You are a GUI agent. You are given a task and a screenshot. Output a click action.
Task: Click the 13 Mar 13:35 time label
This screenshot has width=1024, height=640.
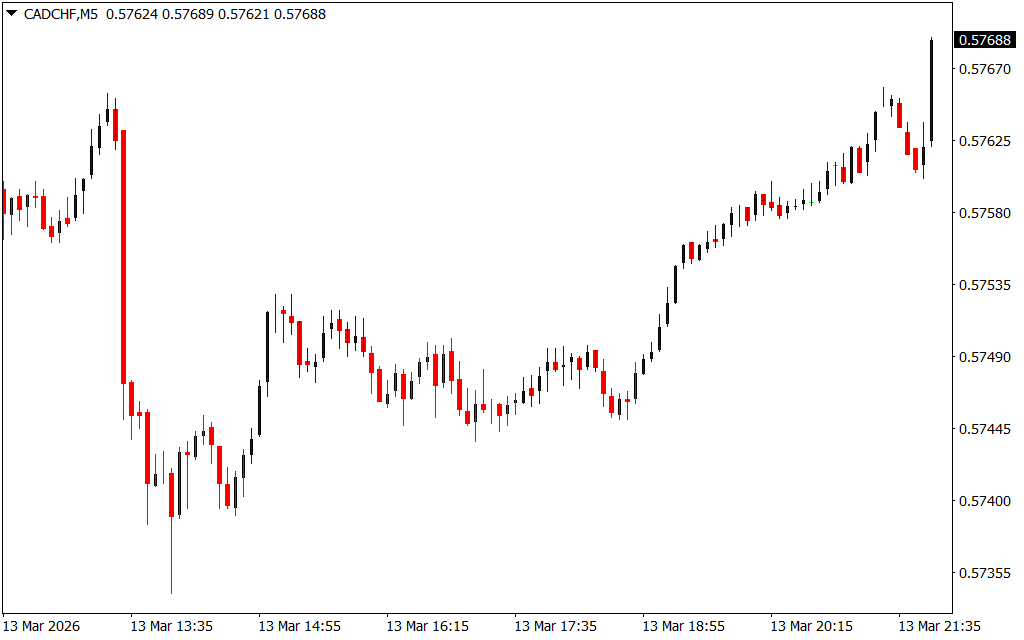click(171, 626)
